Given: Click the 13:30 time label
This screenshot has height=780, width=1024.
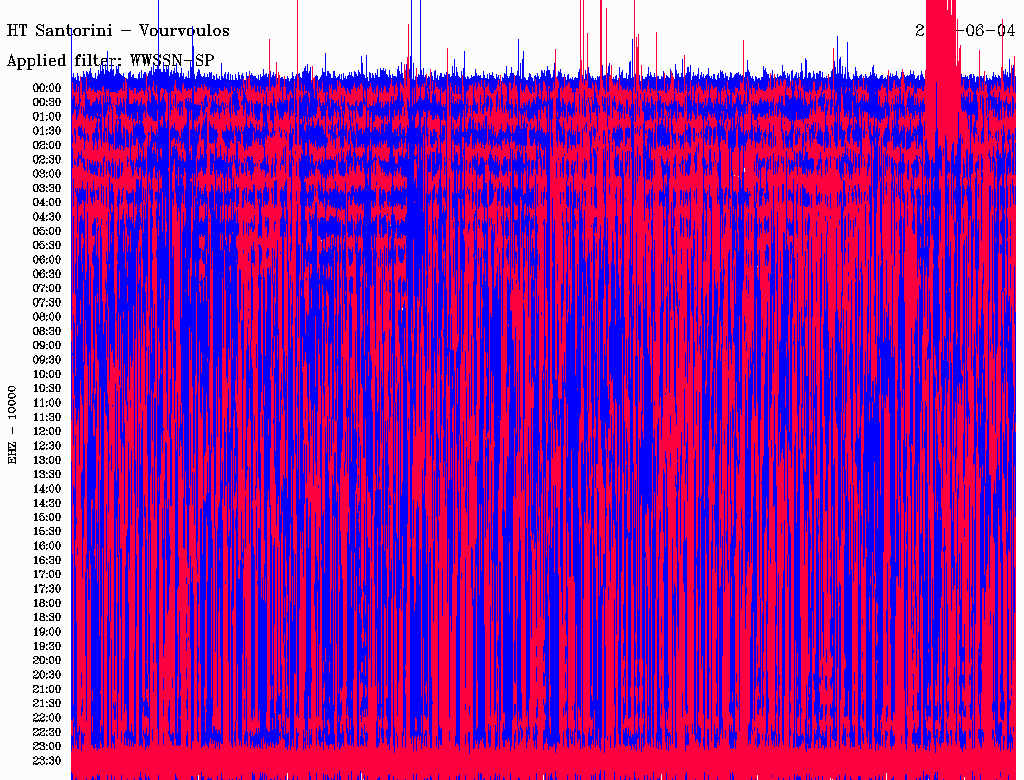Looking at the screenshot, I should pos(47,474).
